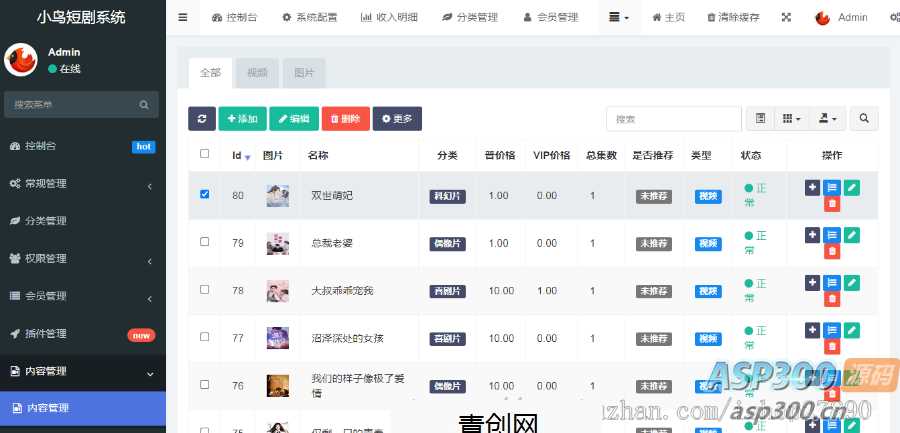The width and height of the screenshot is (900, 433).
Task: Switch to the 全部 tab
Action: coord(210,73)
